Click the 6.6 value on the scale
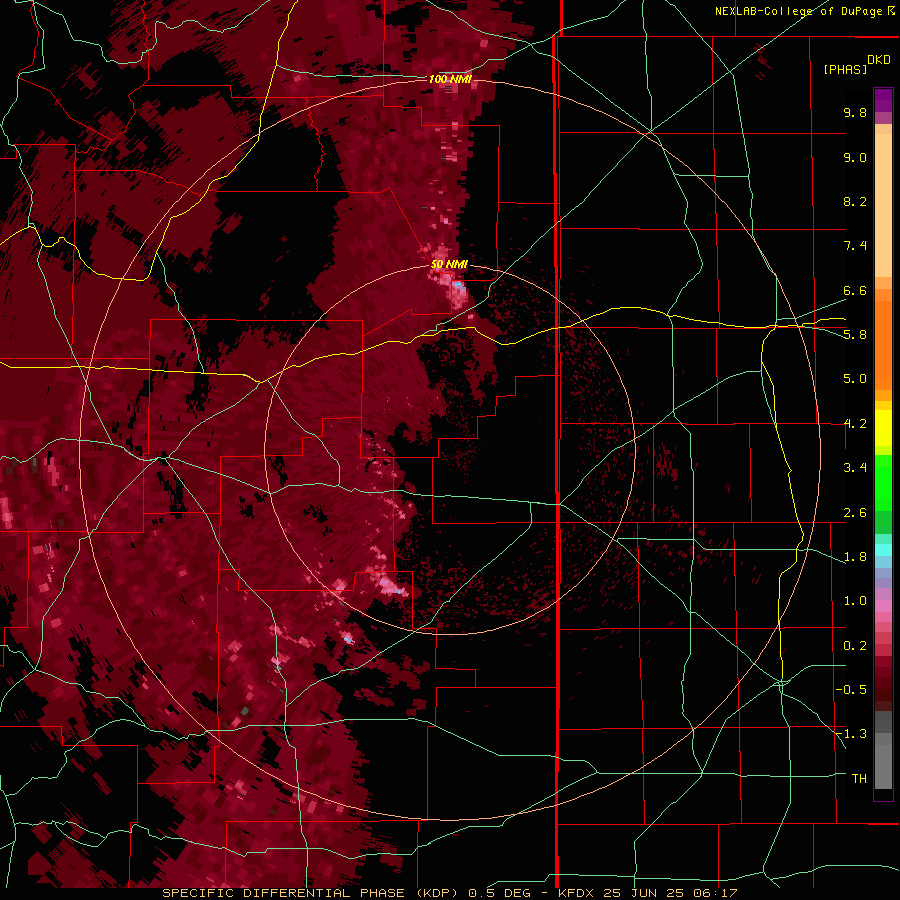 (x=855, y=290)
